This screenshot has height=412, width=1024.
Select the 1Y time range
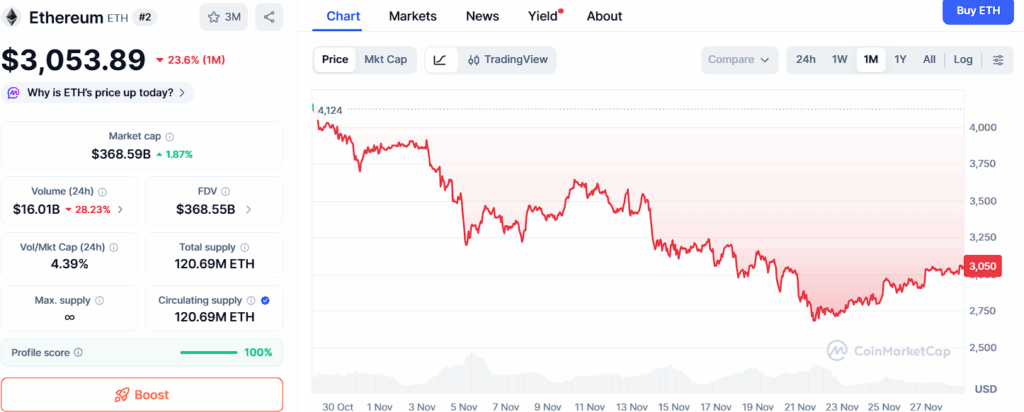coord(901,60)
